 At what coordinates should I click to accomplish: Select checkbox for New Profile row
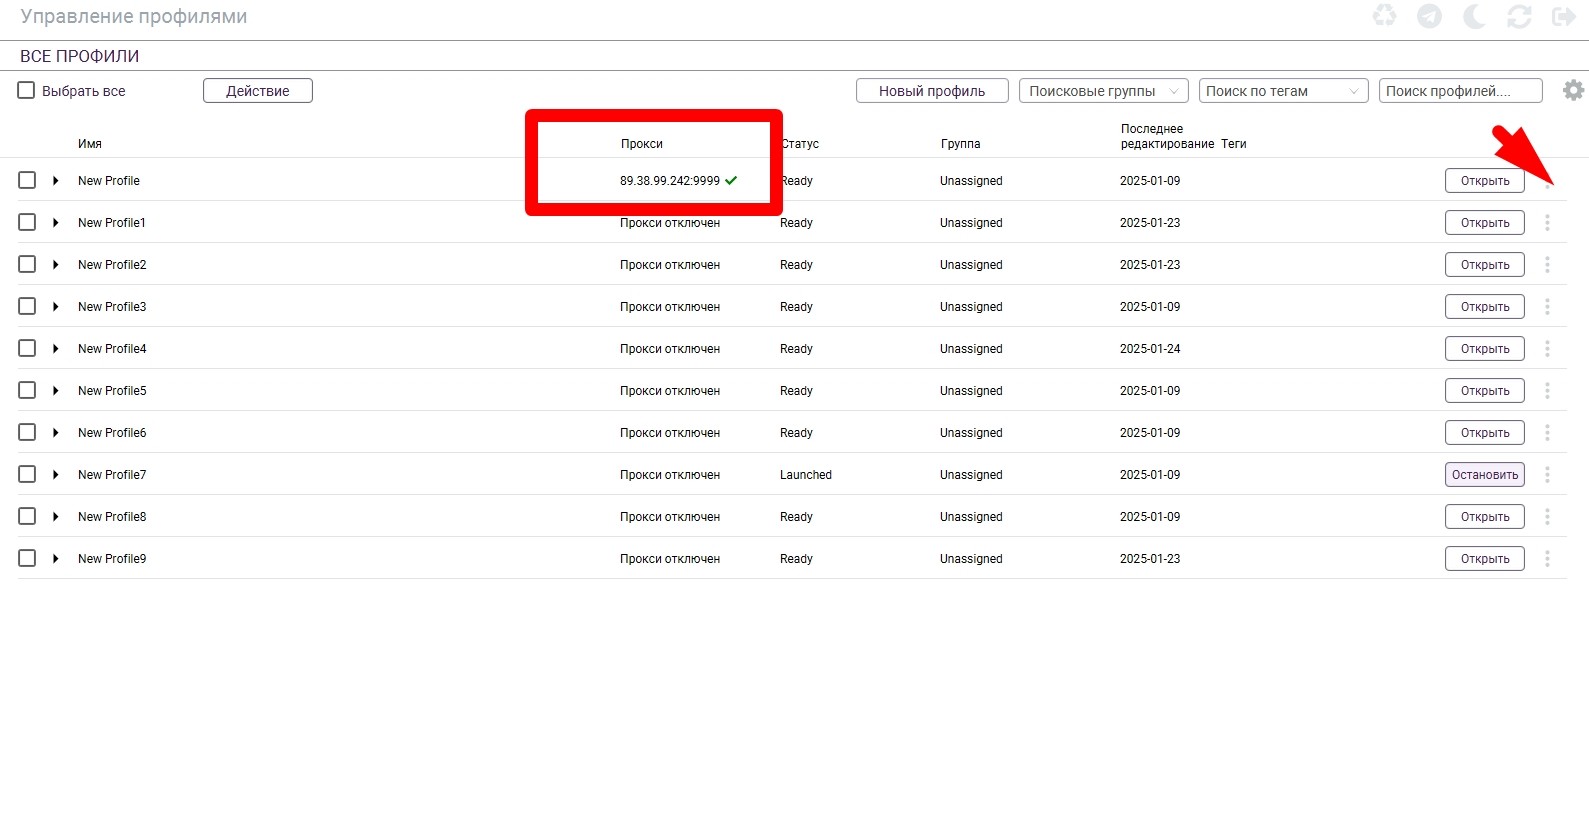point(27,180)
